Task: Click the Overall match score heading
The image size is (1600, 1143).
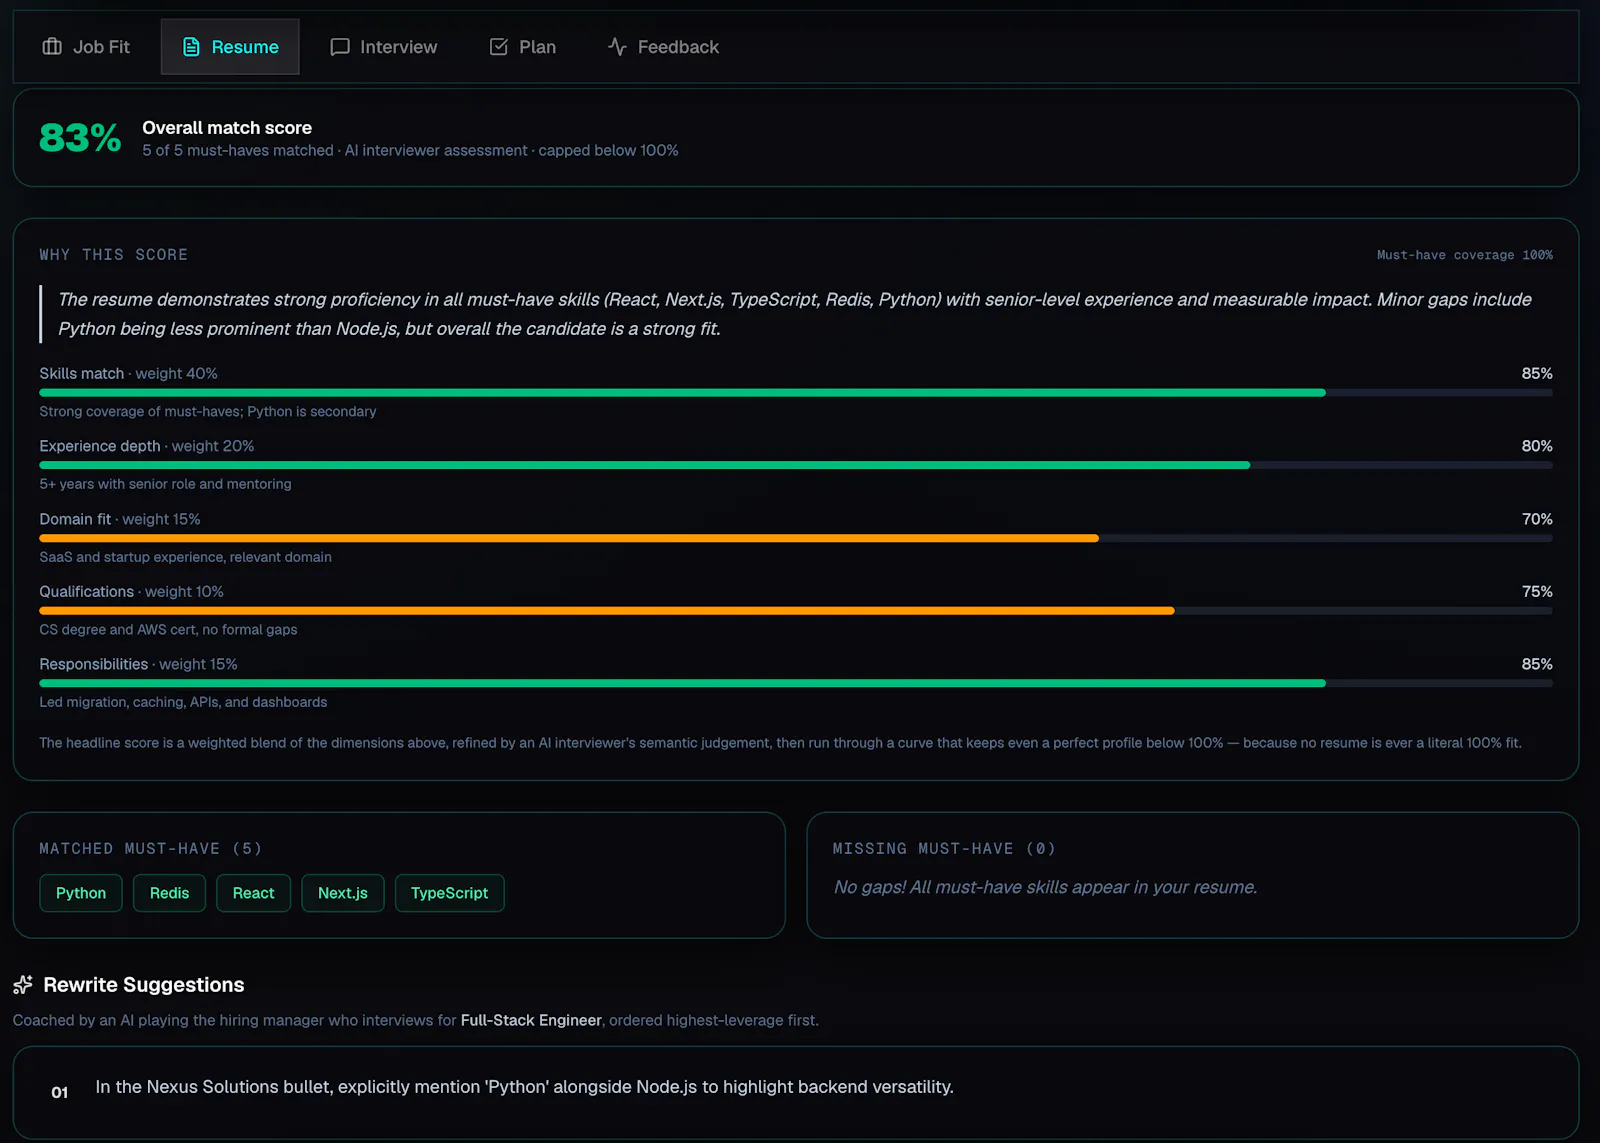Action: pos(227,128)
